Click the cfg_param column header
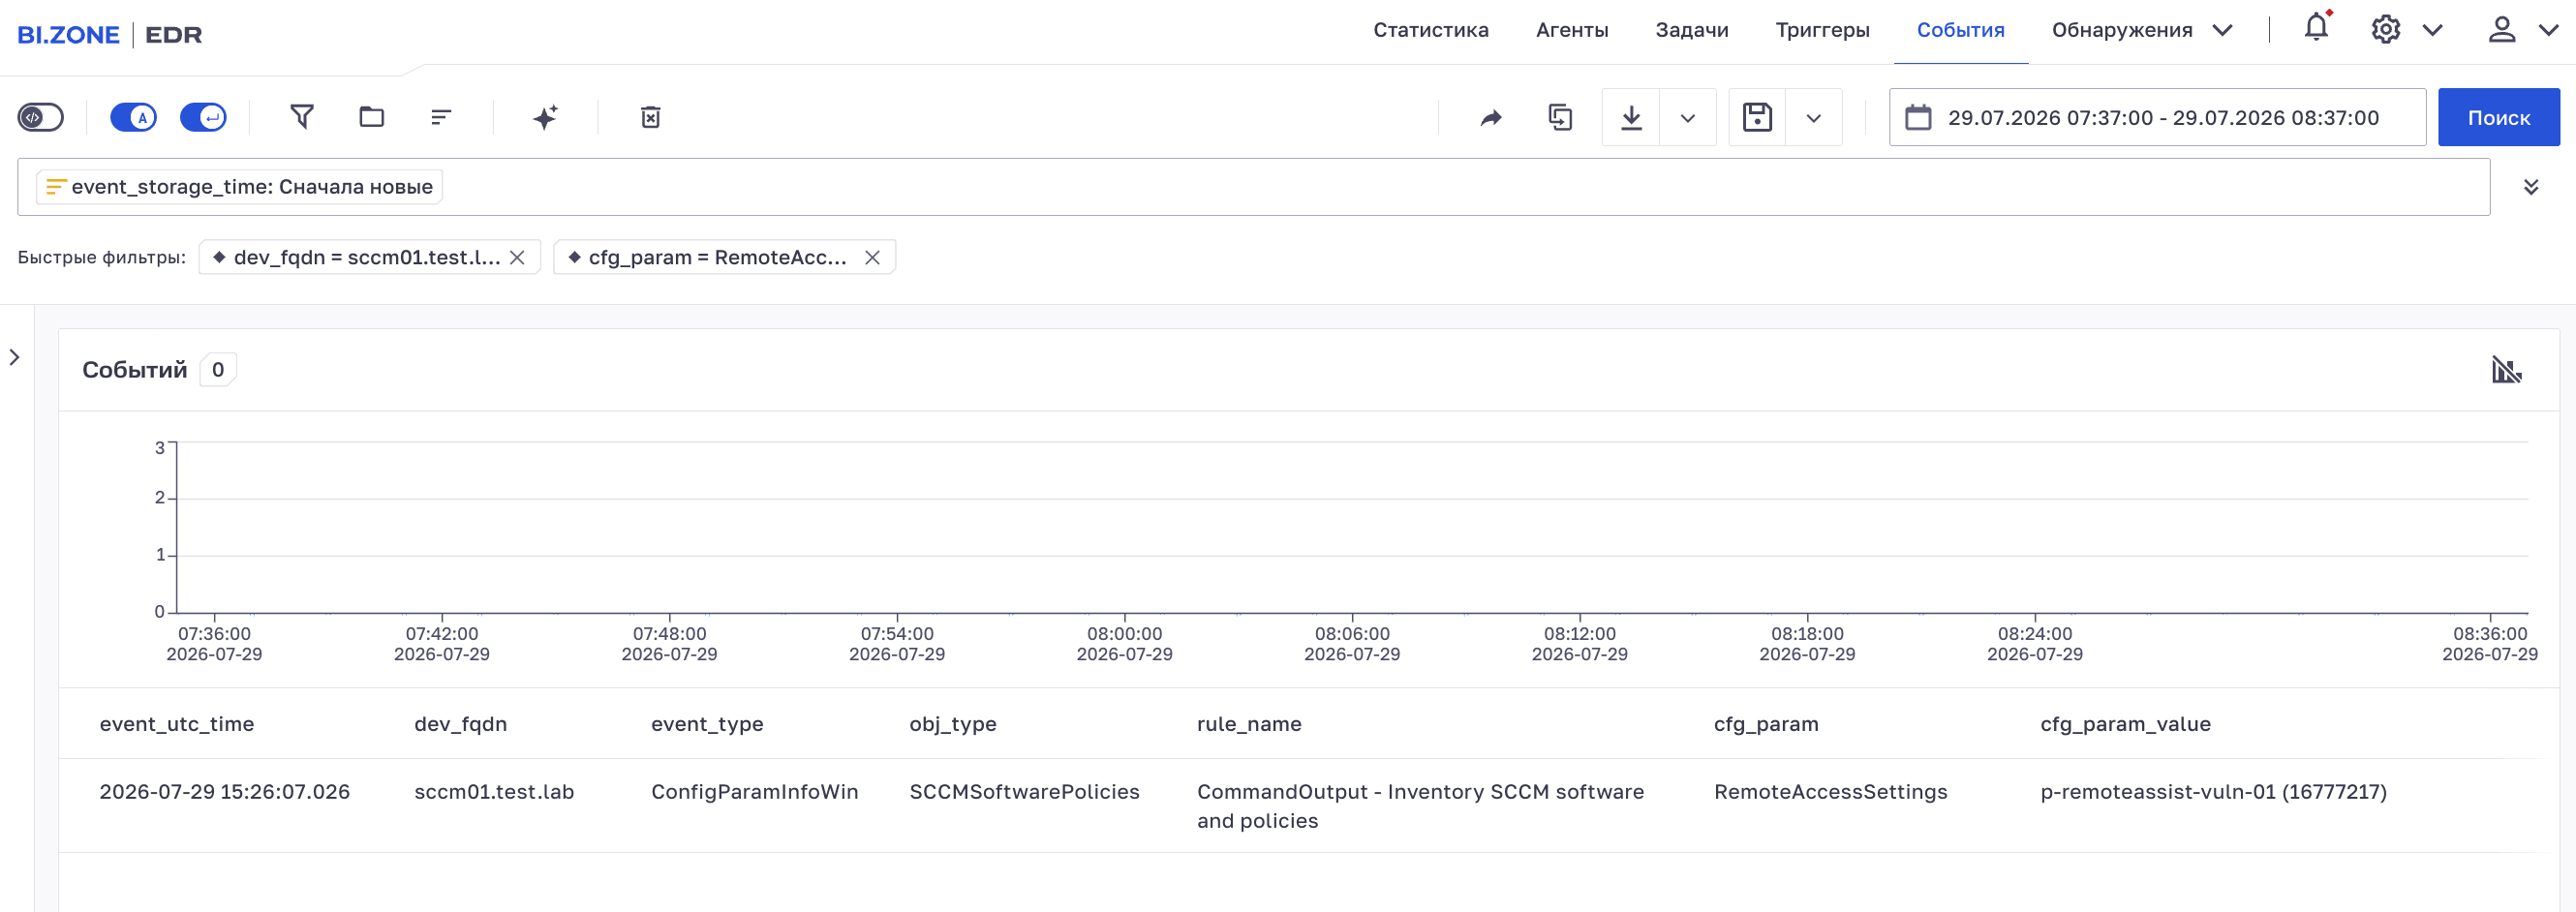Screen dimensions: 2576x912 [x=1766, y=724]
